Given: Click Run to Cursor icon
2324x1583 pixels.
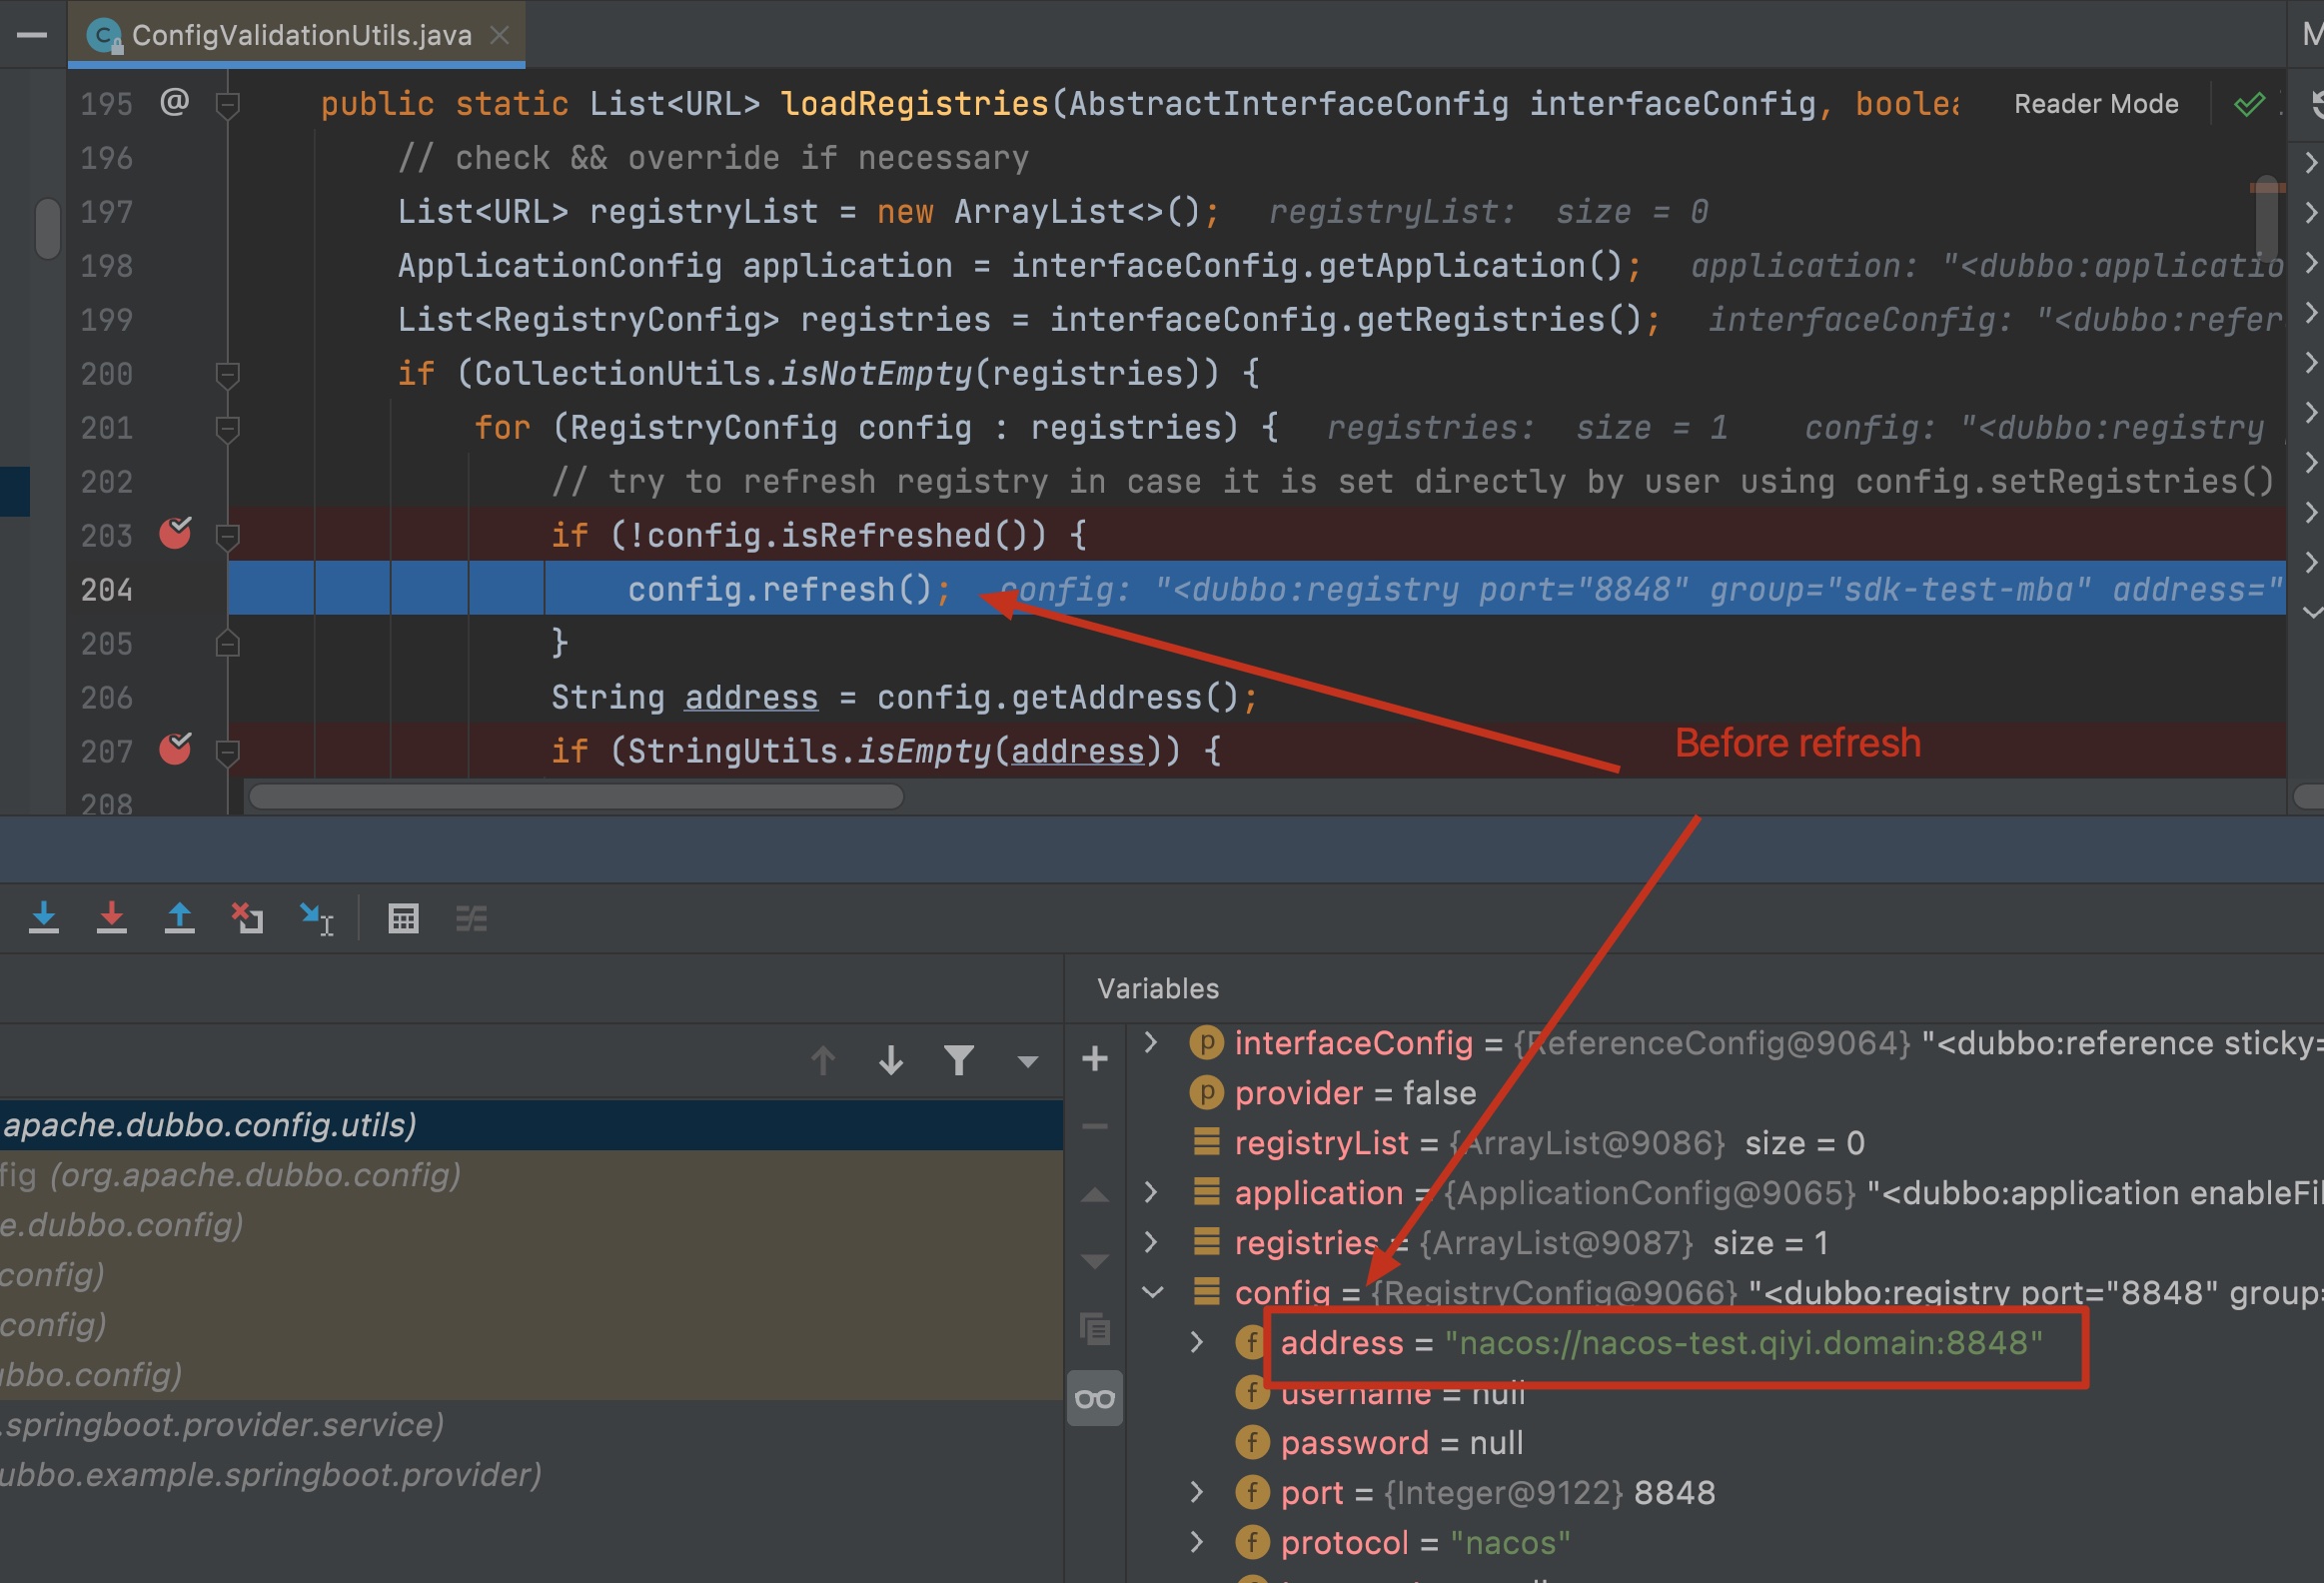Looking at the screenshot, I should coord(316,917).
